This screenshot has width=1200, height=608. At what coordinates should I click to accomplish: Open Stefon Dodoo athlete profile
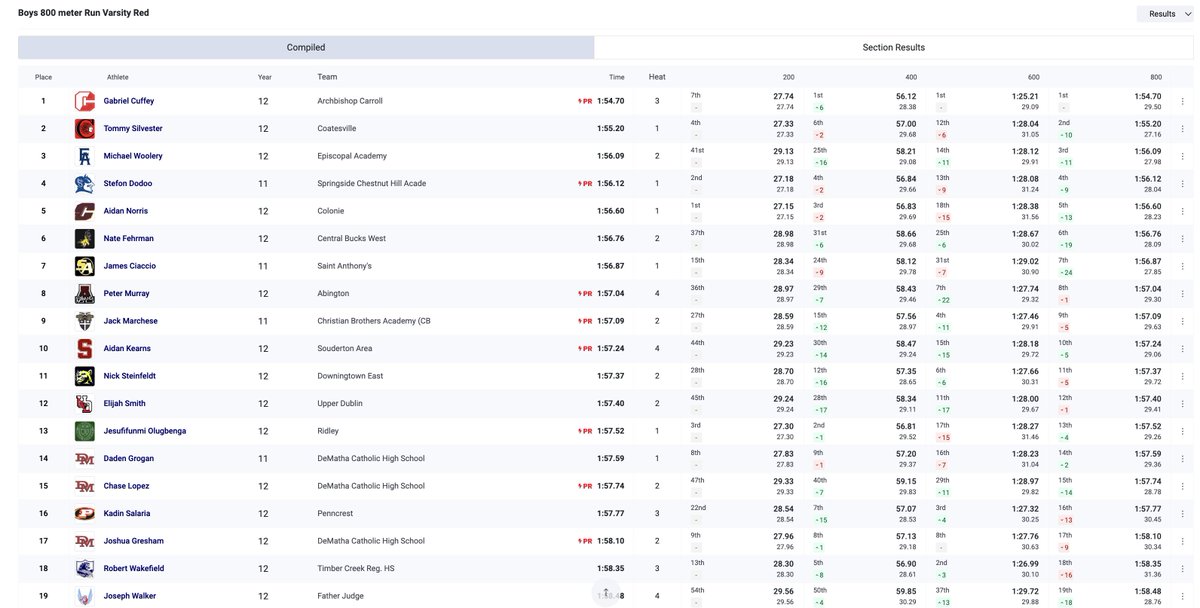[x=127, y=184]
